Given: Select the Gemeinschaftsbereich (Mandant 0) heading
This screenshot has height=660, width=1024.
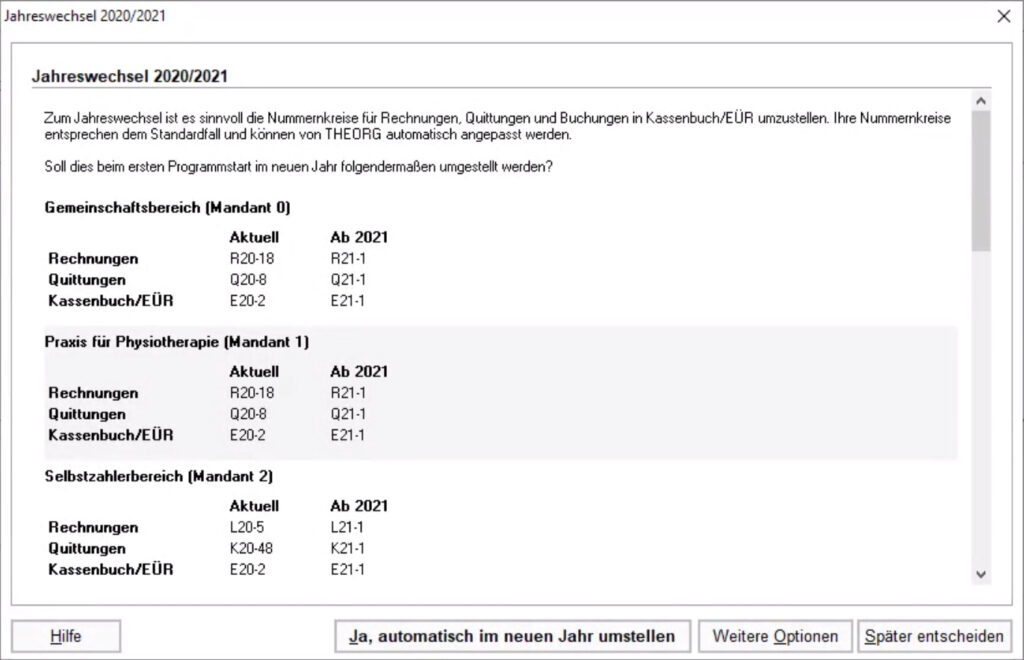Looking at the screenshot, I should pyautogui.click(x=167, y=208).
